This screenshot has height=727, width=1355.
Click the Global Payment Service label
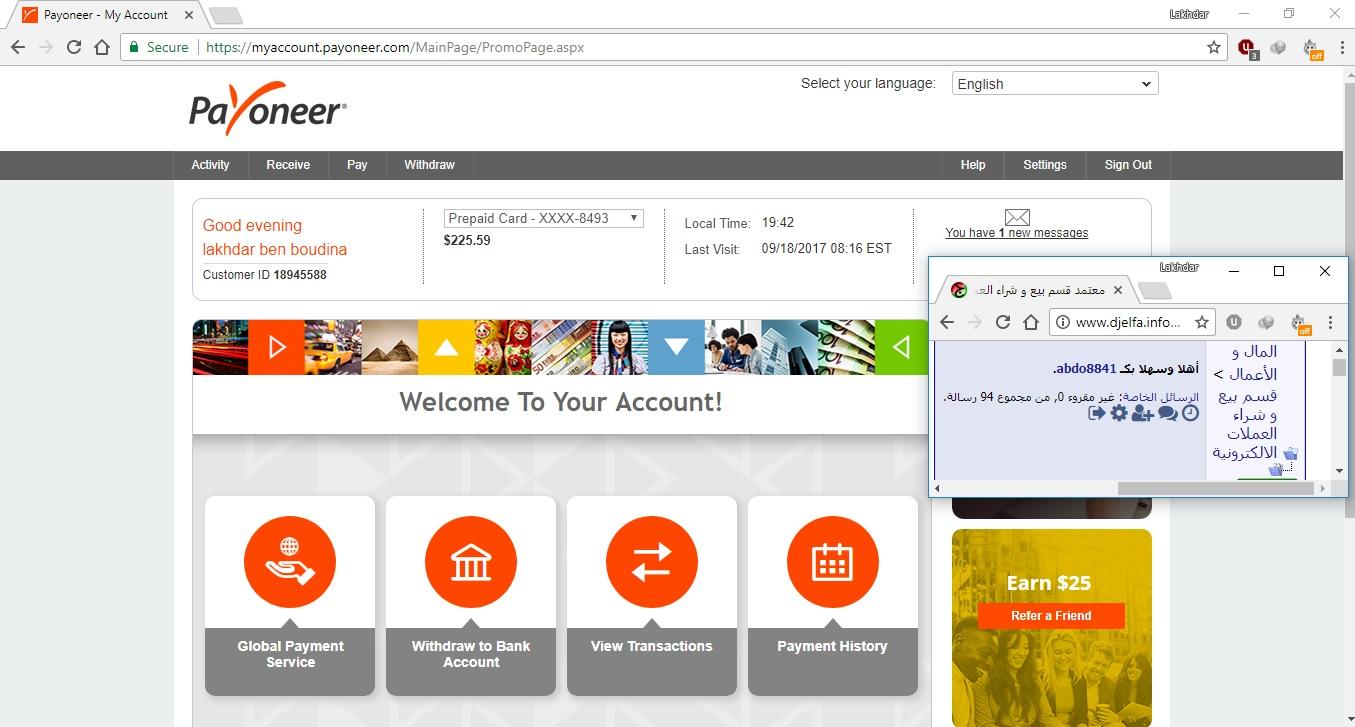click(x=290, y=654)
